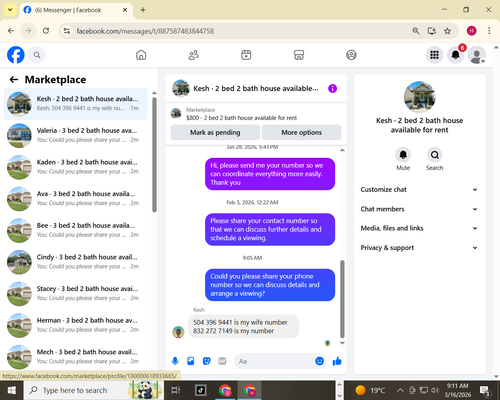The width and height of the screenshot is (500, 400).
Task: Expand Media, files and links section
Action: coord(419,228)
